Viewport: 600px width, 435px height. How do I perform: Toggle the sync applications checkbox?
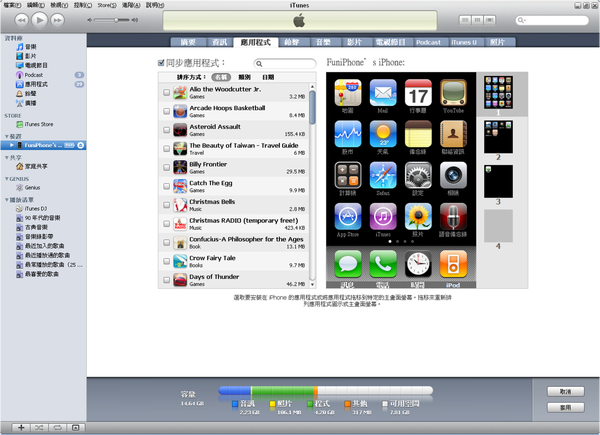pyautogui.click(x=161, y=63)
